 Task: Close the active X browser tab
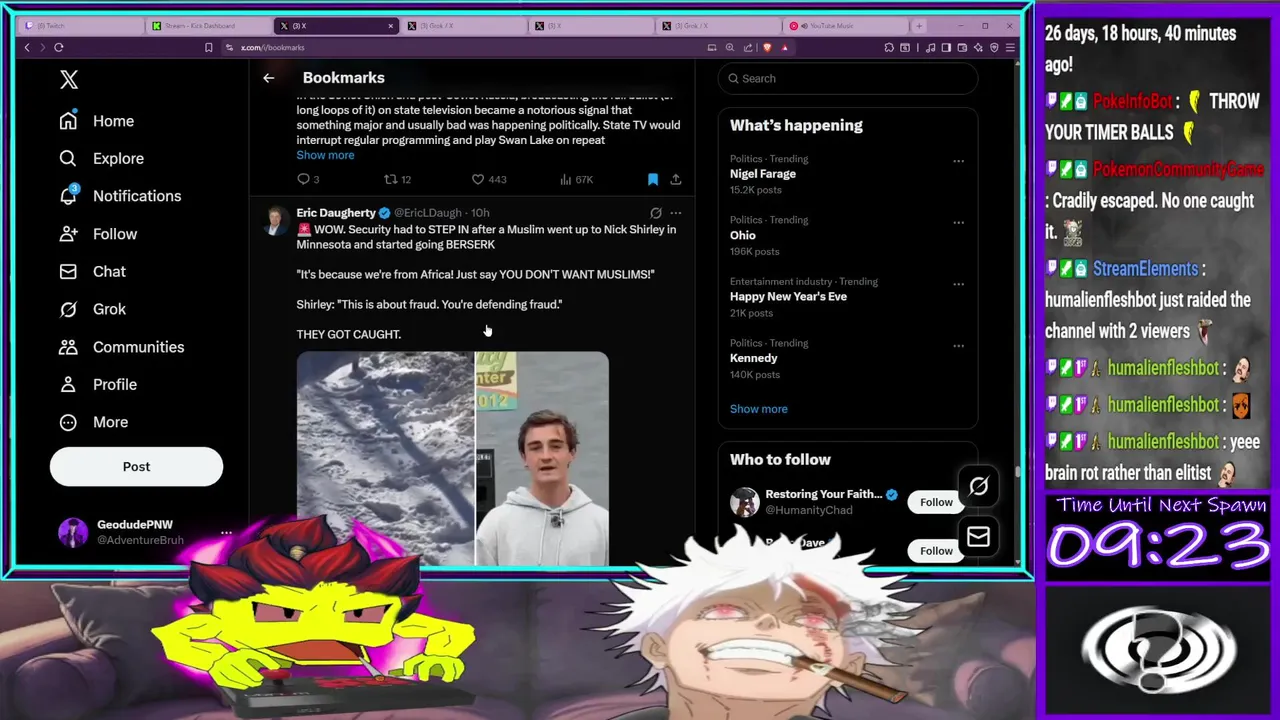pyautogui.click(x=391, y=26)
